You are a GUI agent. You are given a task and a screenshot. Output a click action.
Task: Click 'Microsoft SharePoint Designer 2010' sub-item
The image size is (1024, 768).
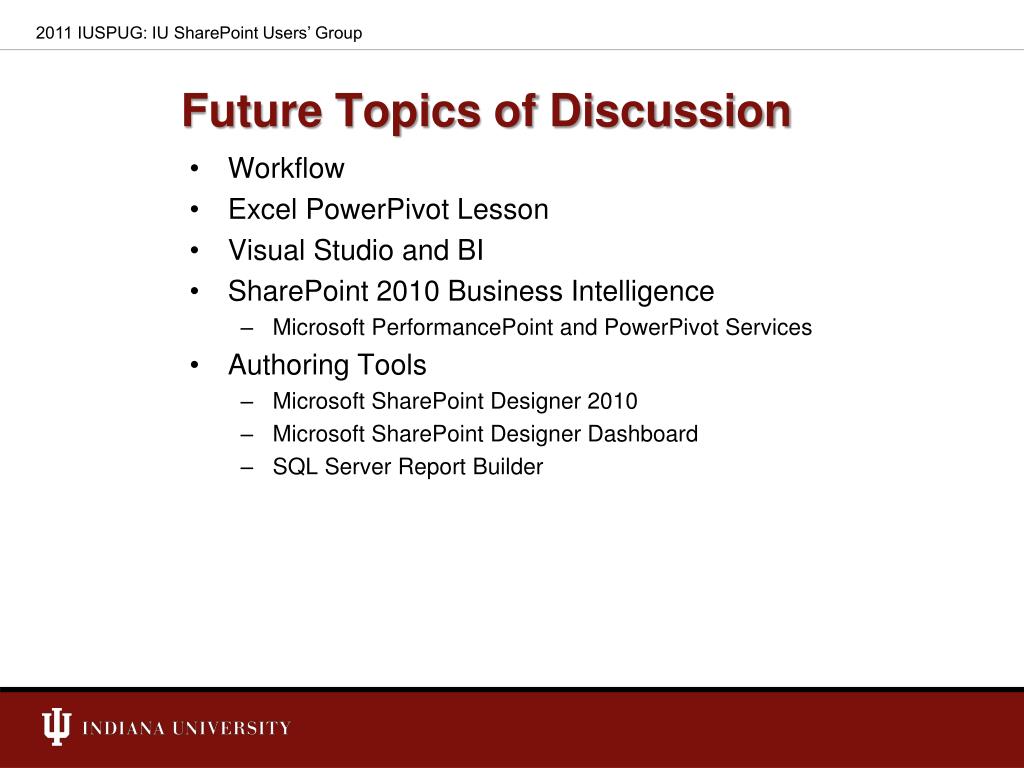point(455,401)
